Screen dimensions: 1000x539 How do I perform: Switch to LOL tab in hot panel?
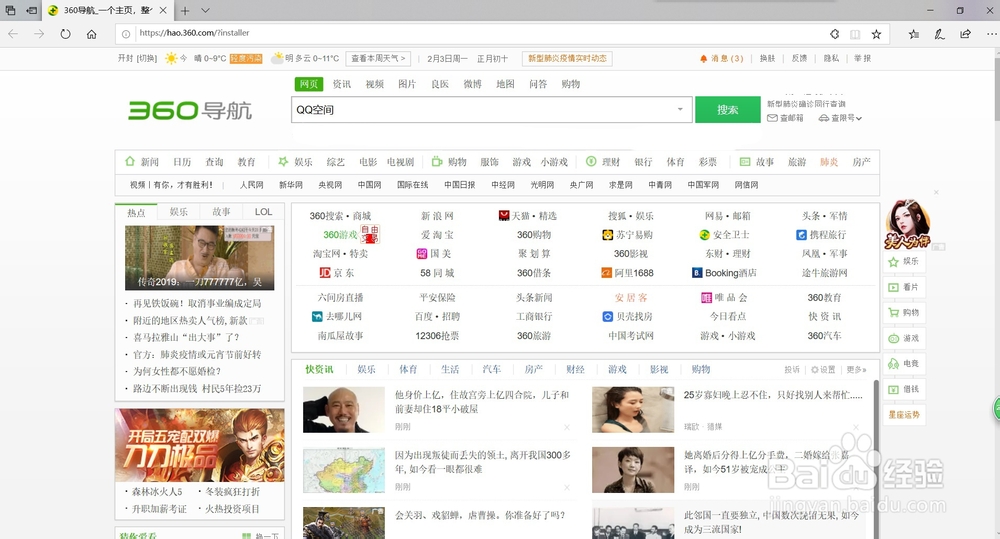(x=263, y=212)
